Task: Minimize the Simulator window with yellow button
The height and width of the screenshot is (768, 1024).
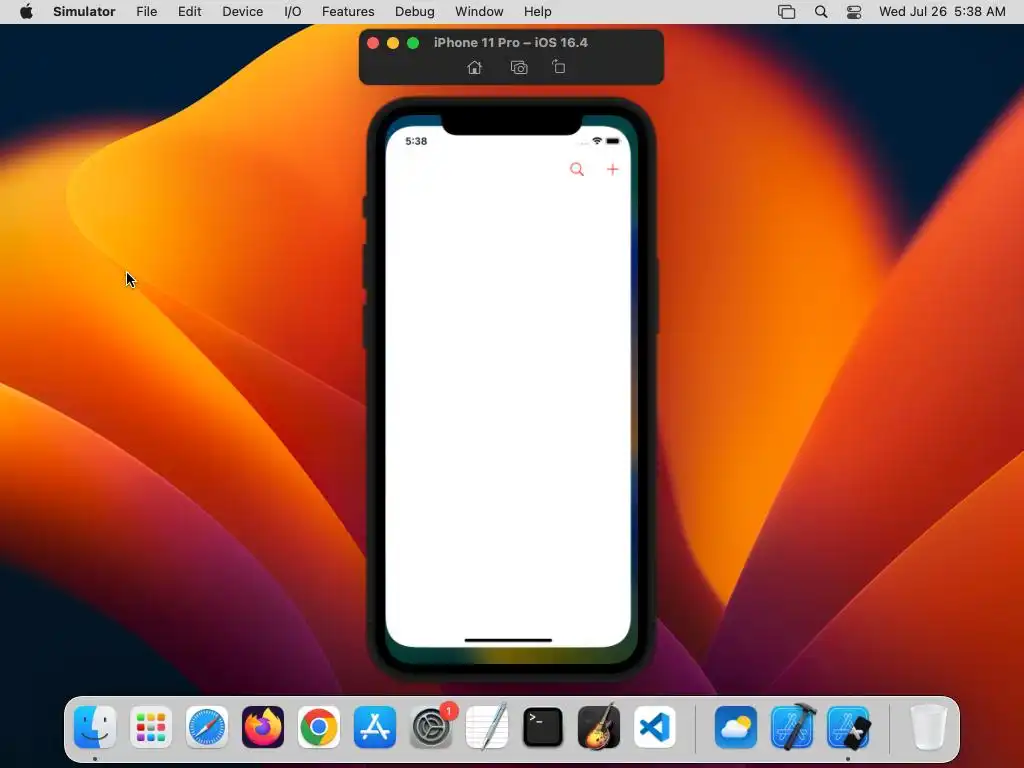Action: coord(393,43)
